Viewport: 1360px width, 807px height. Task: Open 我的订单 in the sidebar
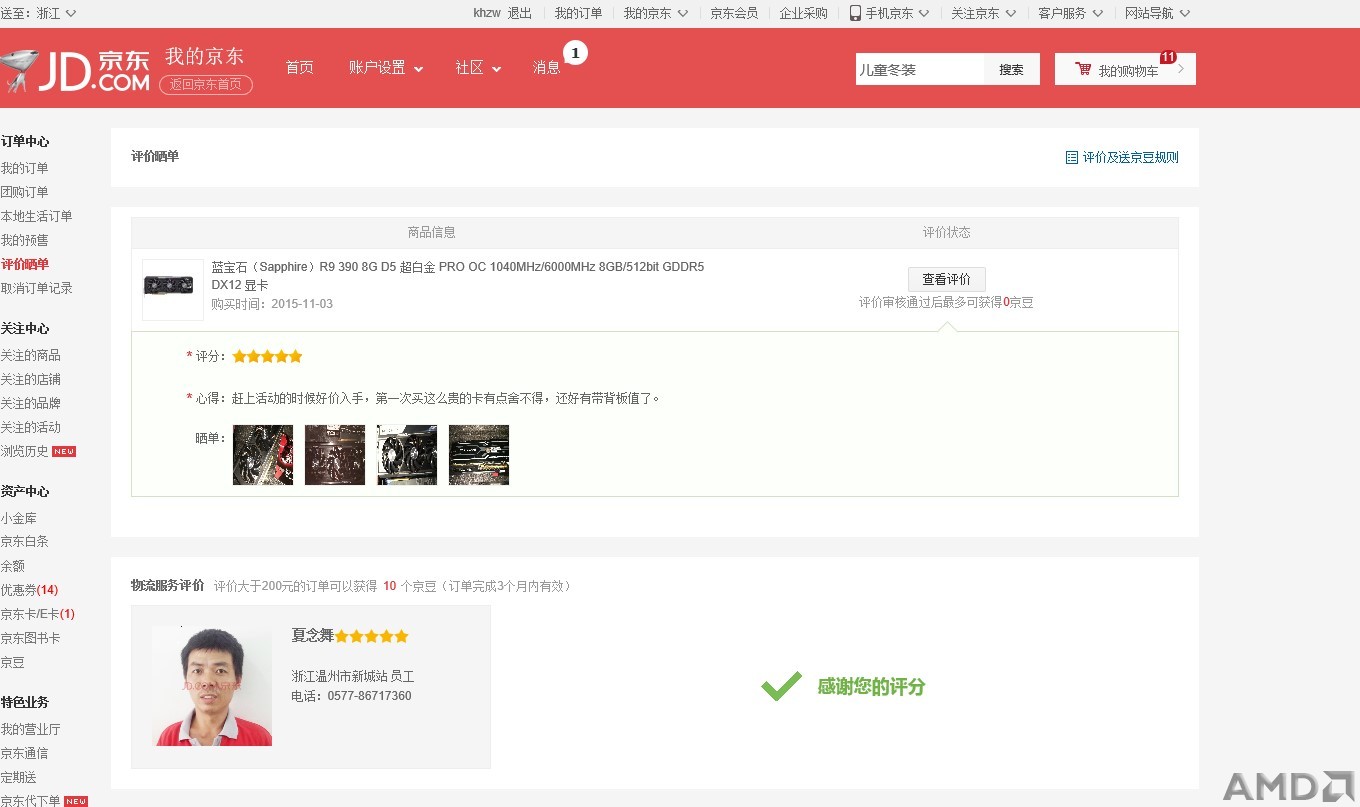pyautogui.click(x=24, y=168)
